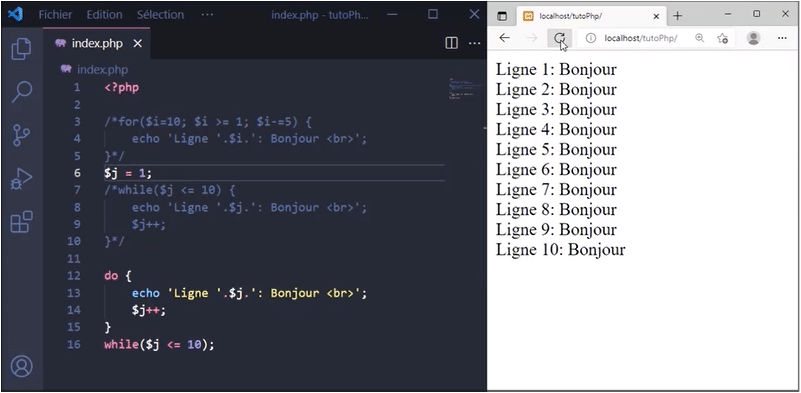Open the Accounts icon at sidebar bottom

tap(21, 366)
